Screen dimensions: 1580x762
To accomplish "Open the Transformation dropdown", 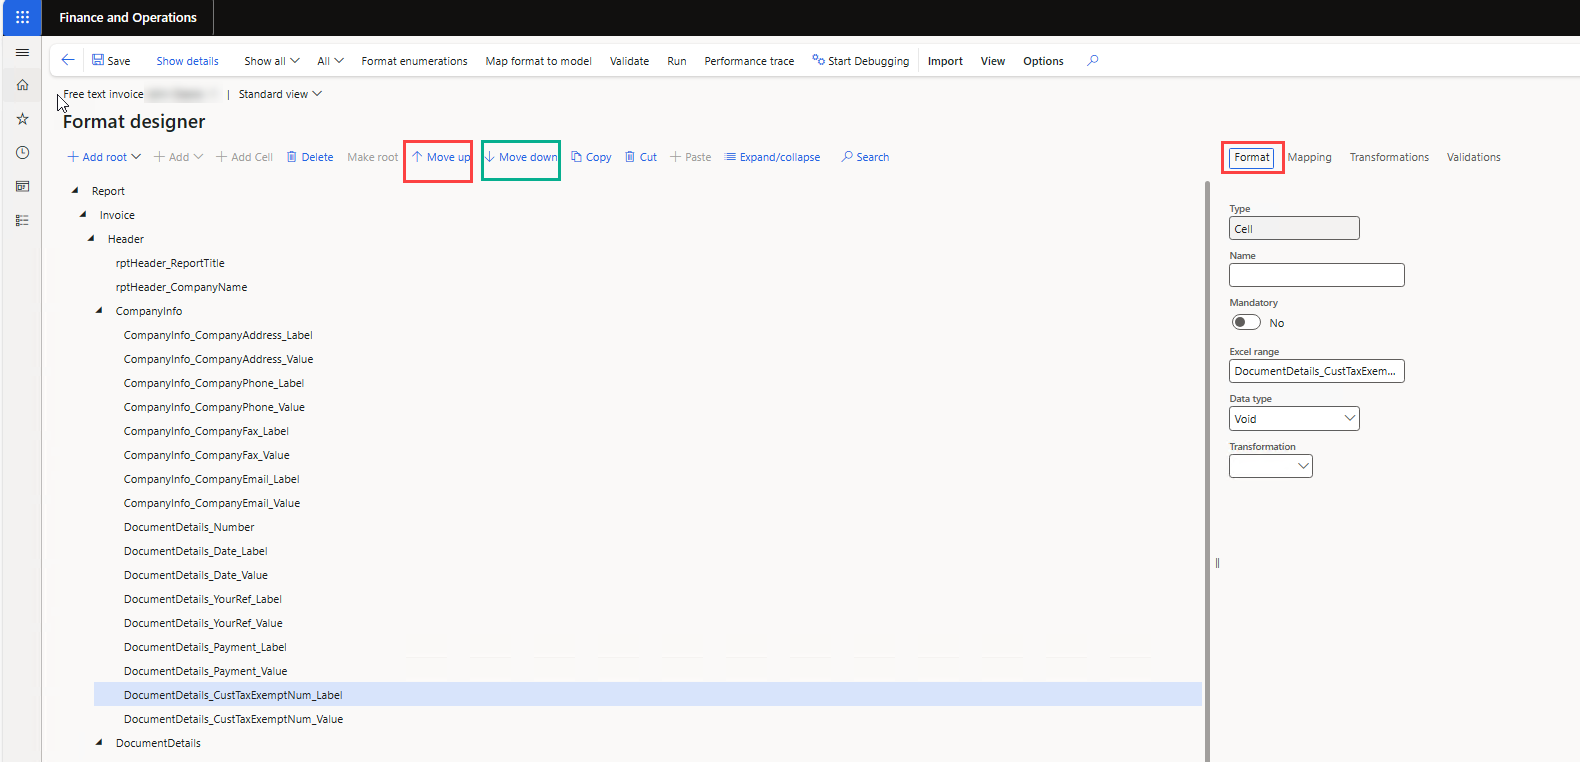I will 1271,466.
